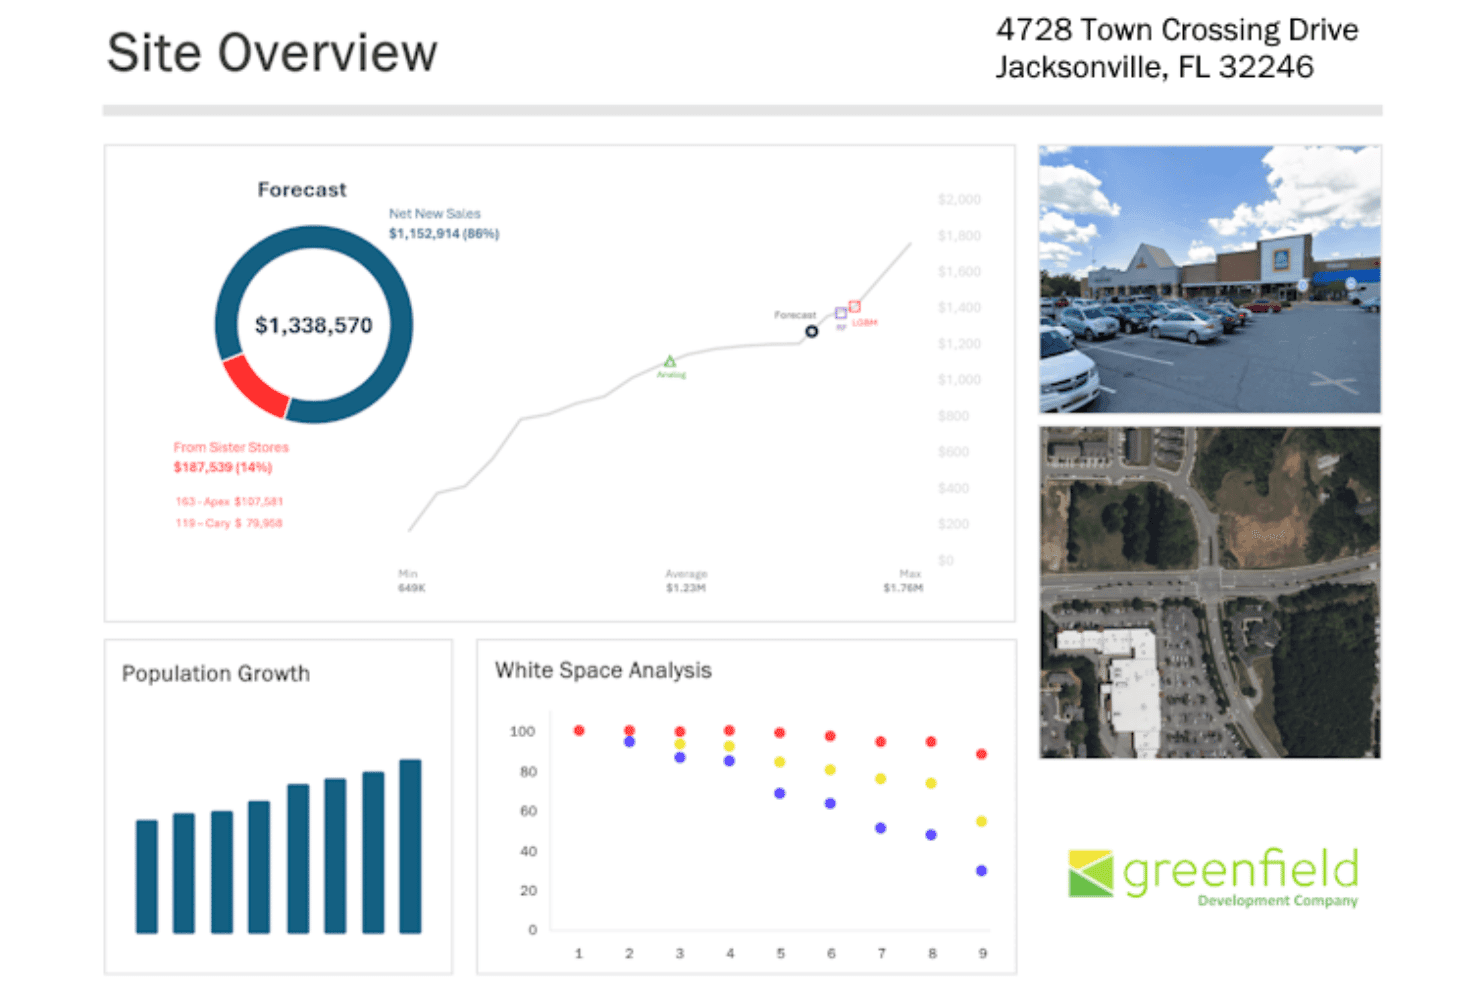This screenshot has height=987, width=1480.
Task: Open the storefront parking lot photo
Action: (x=1210, y=279)
